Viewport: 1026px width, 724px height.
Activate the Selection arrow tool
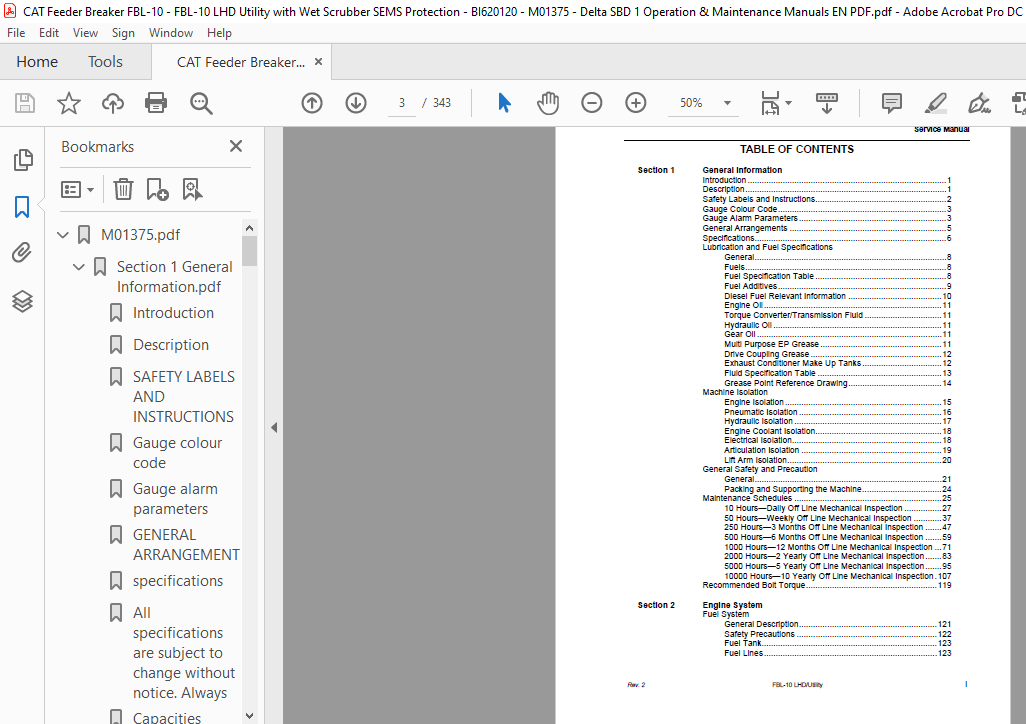(x=504, y=103)
